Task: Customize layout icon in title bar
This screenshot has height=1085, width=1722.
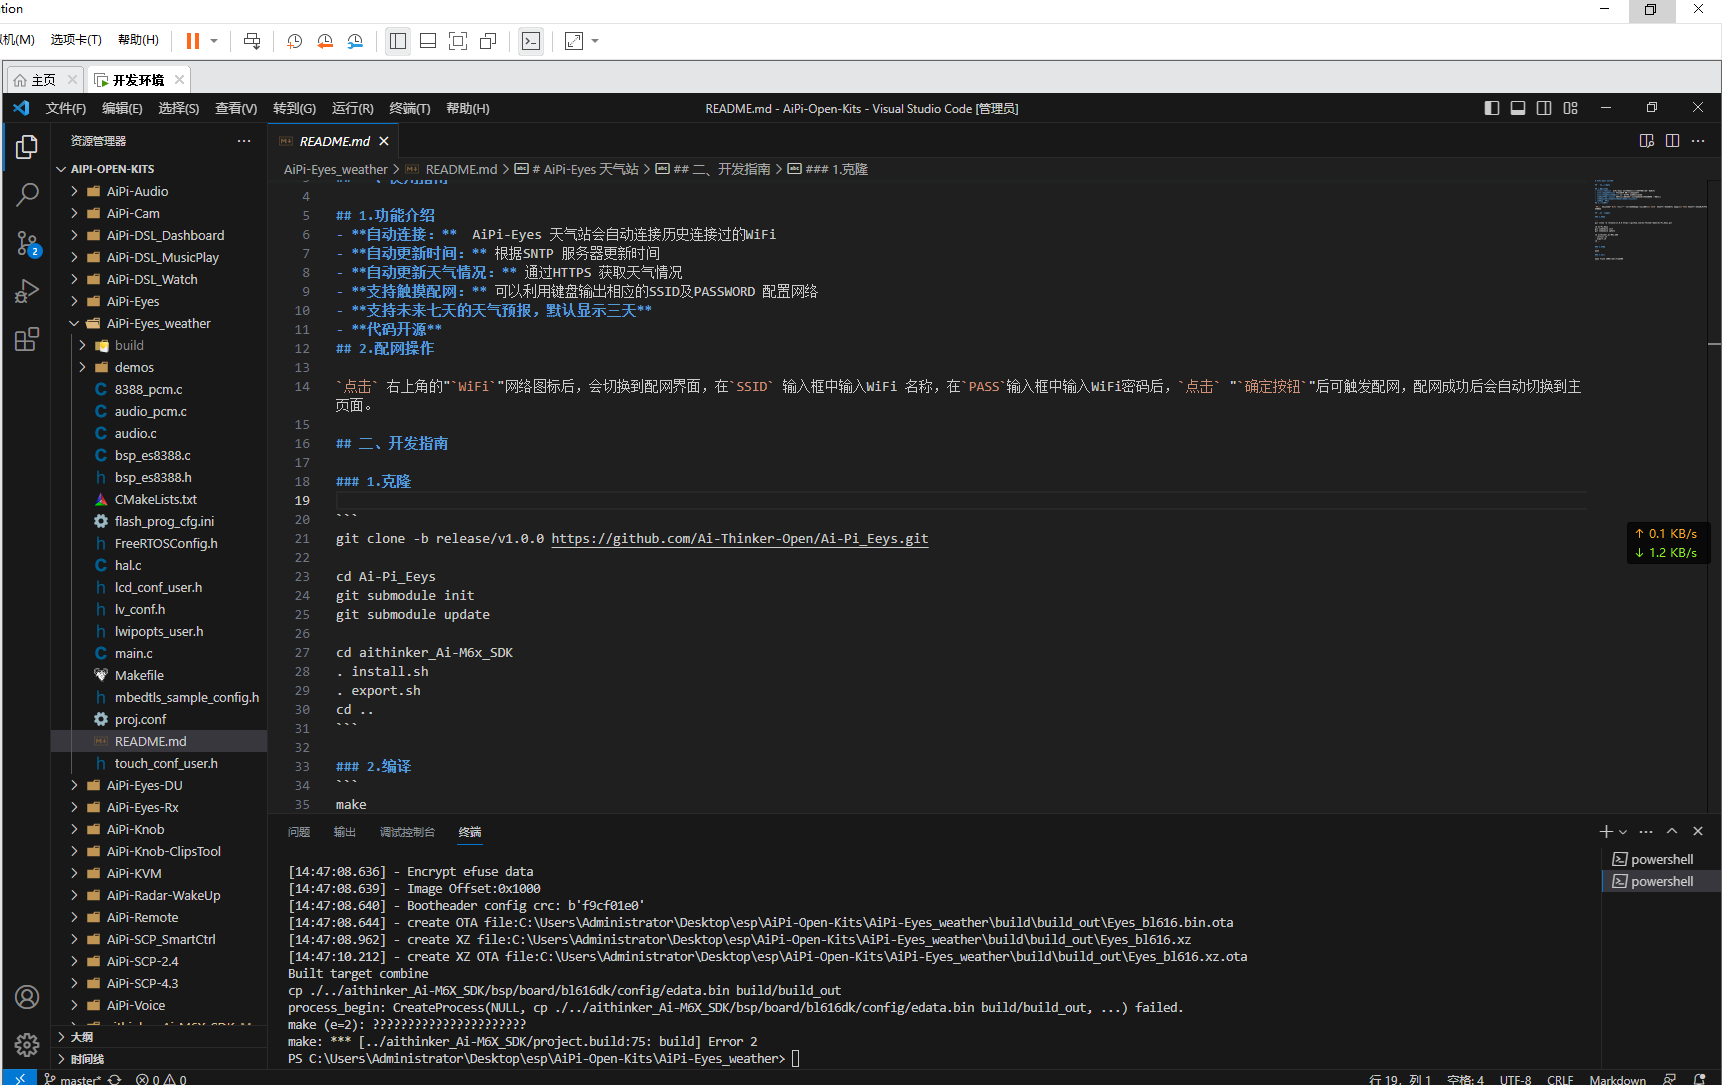Action: (x=1571, y=108)
